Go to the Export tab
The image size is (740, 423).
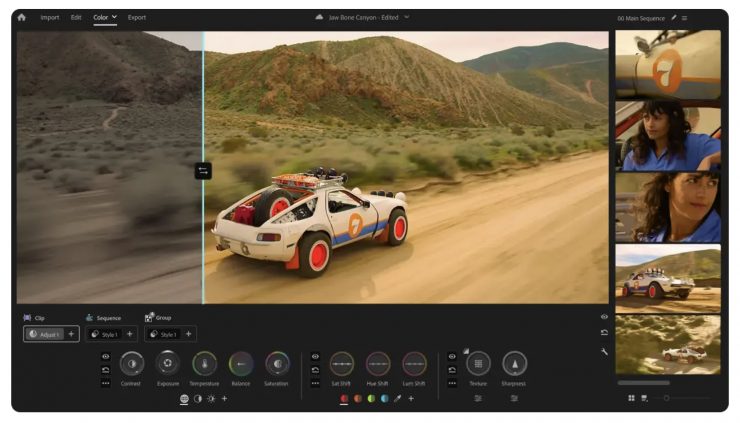[136, 17]
